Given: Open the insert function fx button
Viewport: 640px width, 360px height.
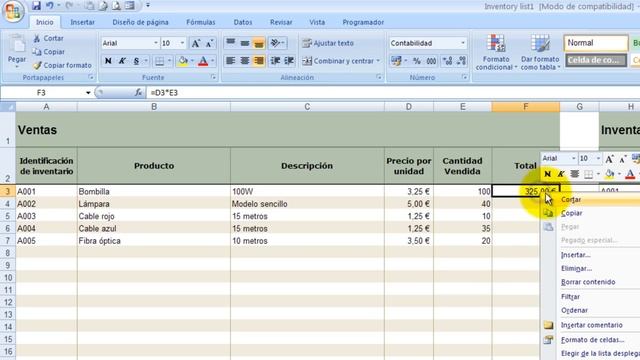Looking at the screenshot, I should 139,93.
